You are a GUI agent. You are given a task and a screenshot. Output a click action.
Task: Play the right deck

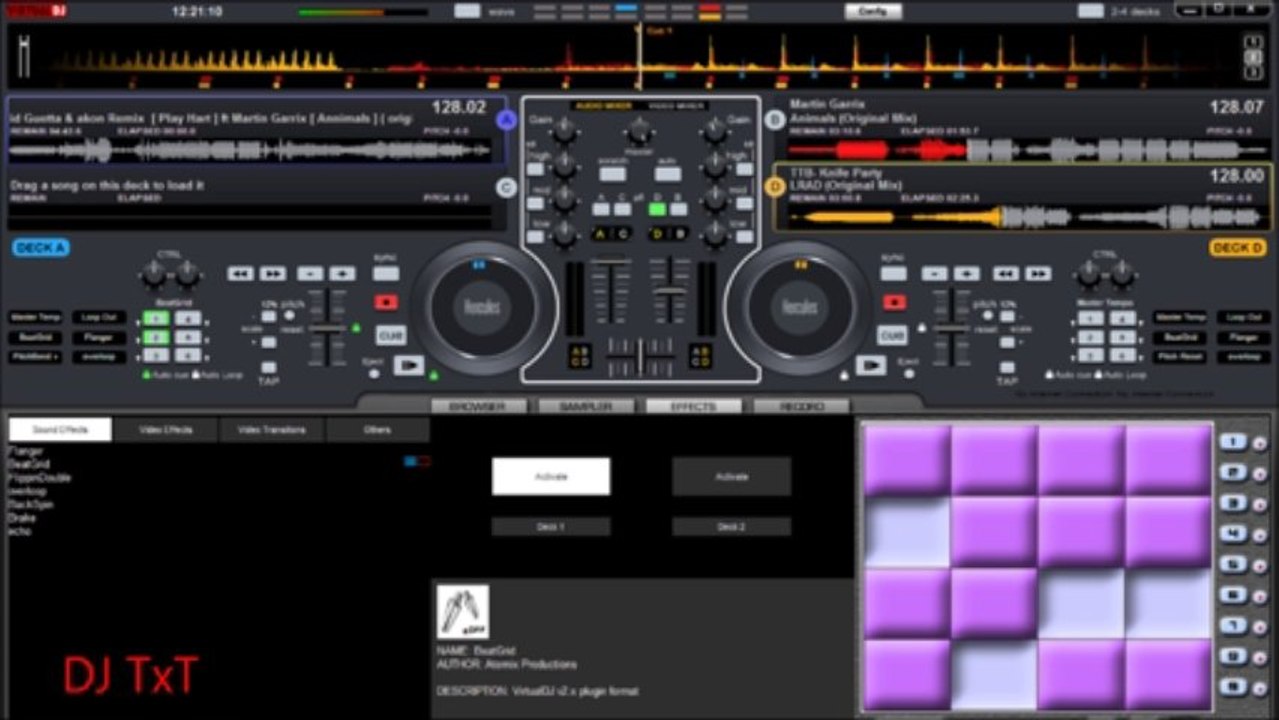click(870, 365)
